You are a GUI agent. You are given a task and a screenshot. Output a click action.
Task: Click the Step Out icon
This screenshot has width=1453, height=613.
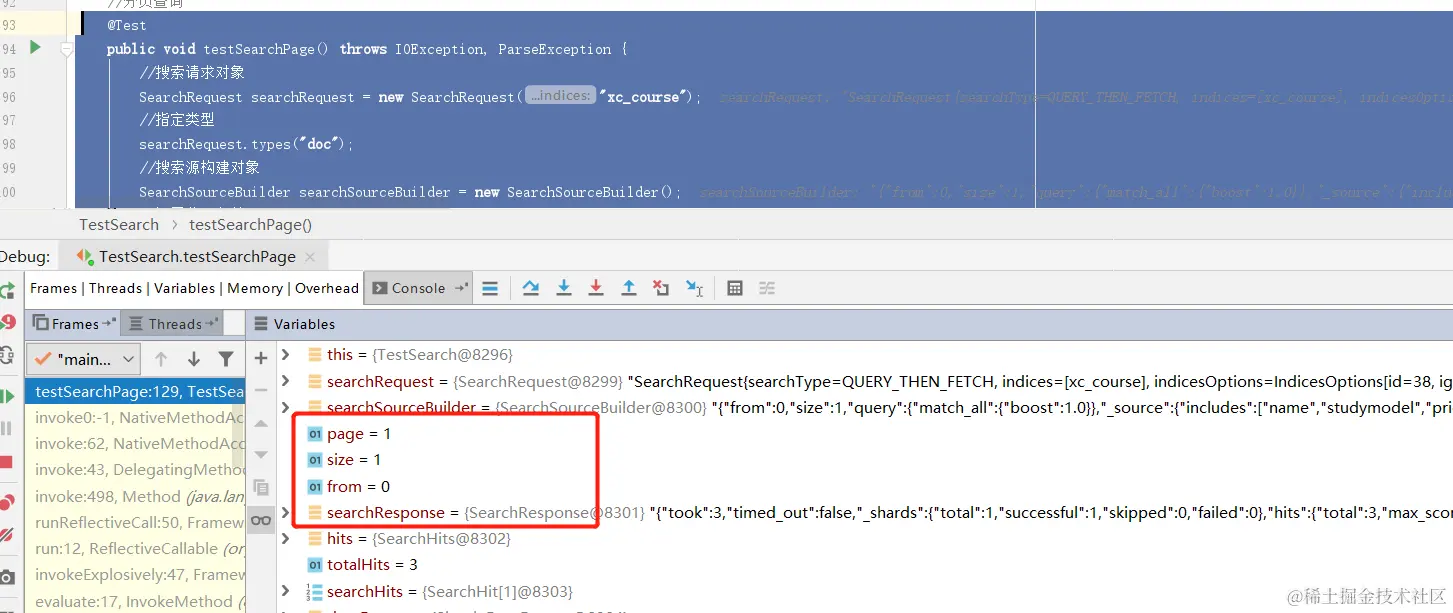pyautogui.click(x=629, y=288)
